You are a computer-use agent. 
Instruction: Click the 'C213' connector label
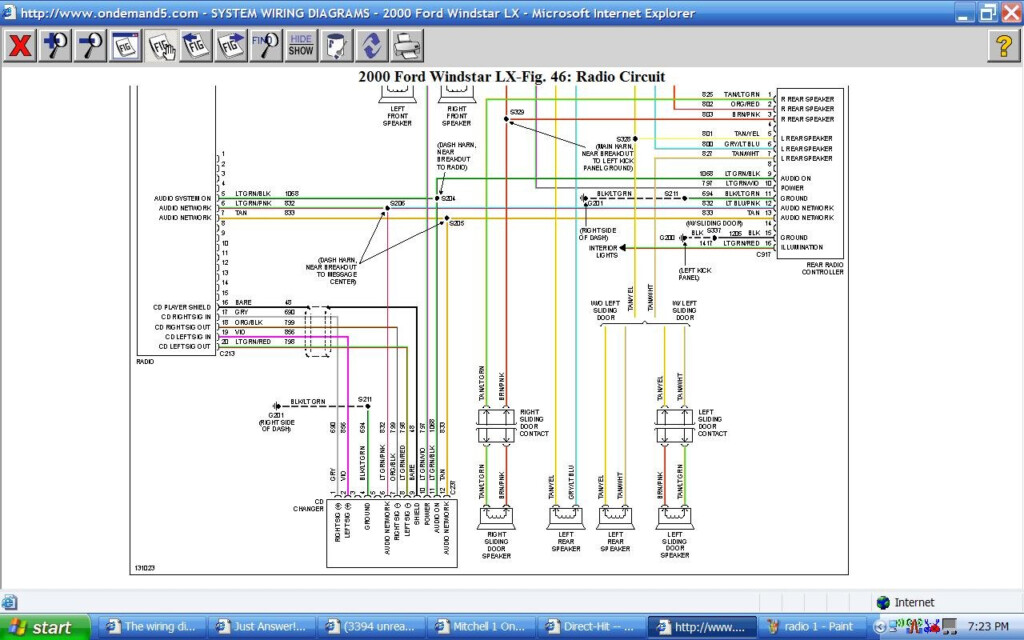coord(227,353)
